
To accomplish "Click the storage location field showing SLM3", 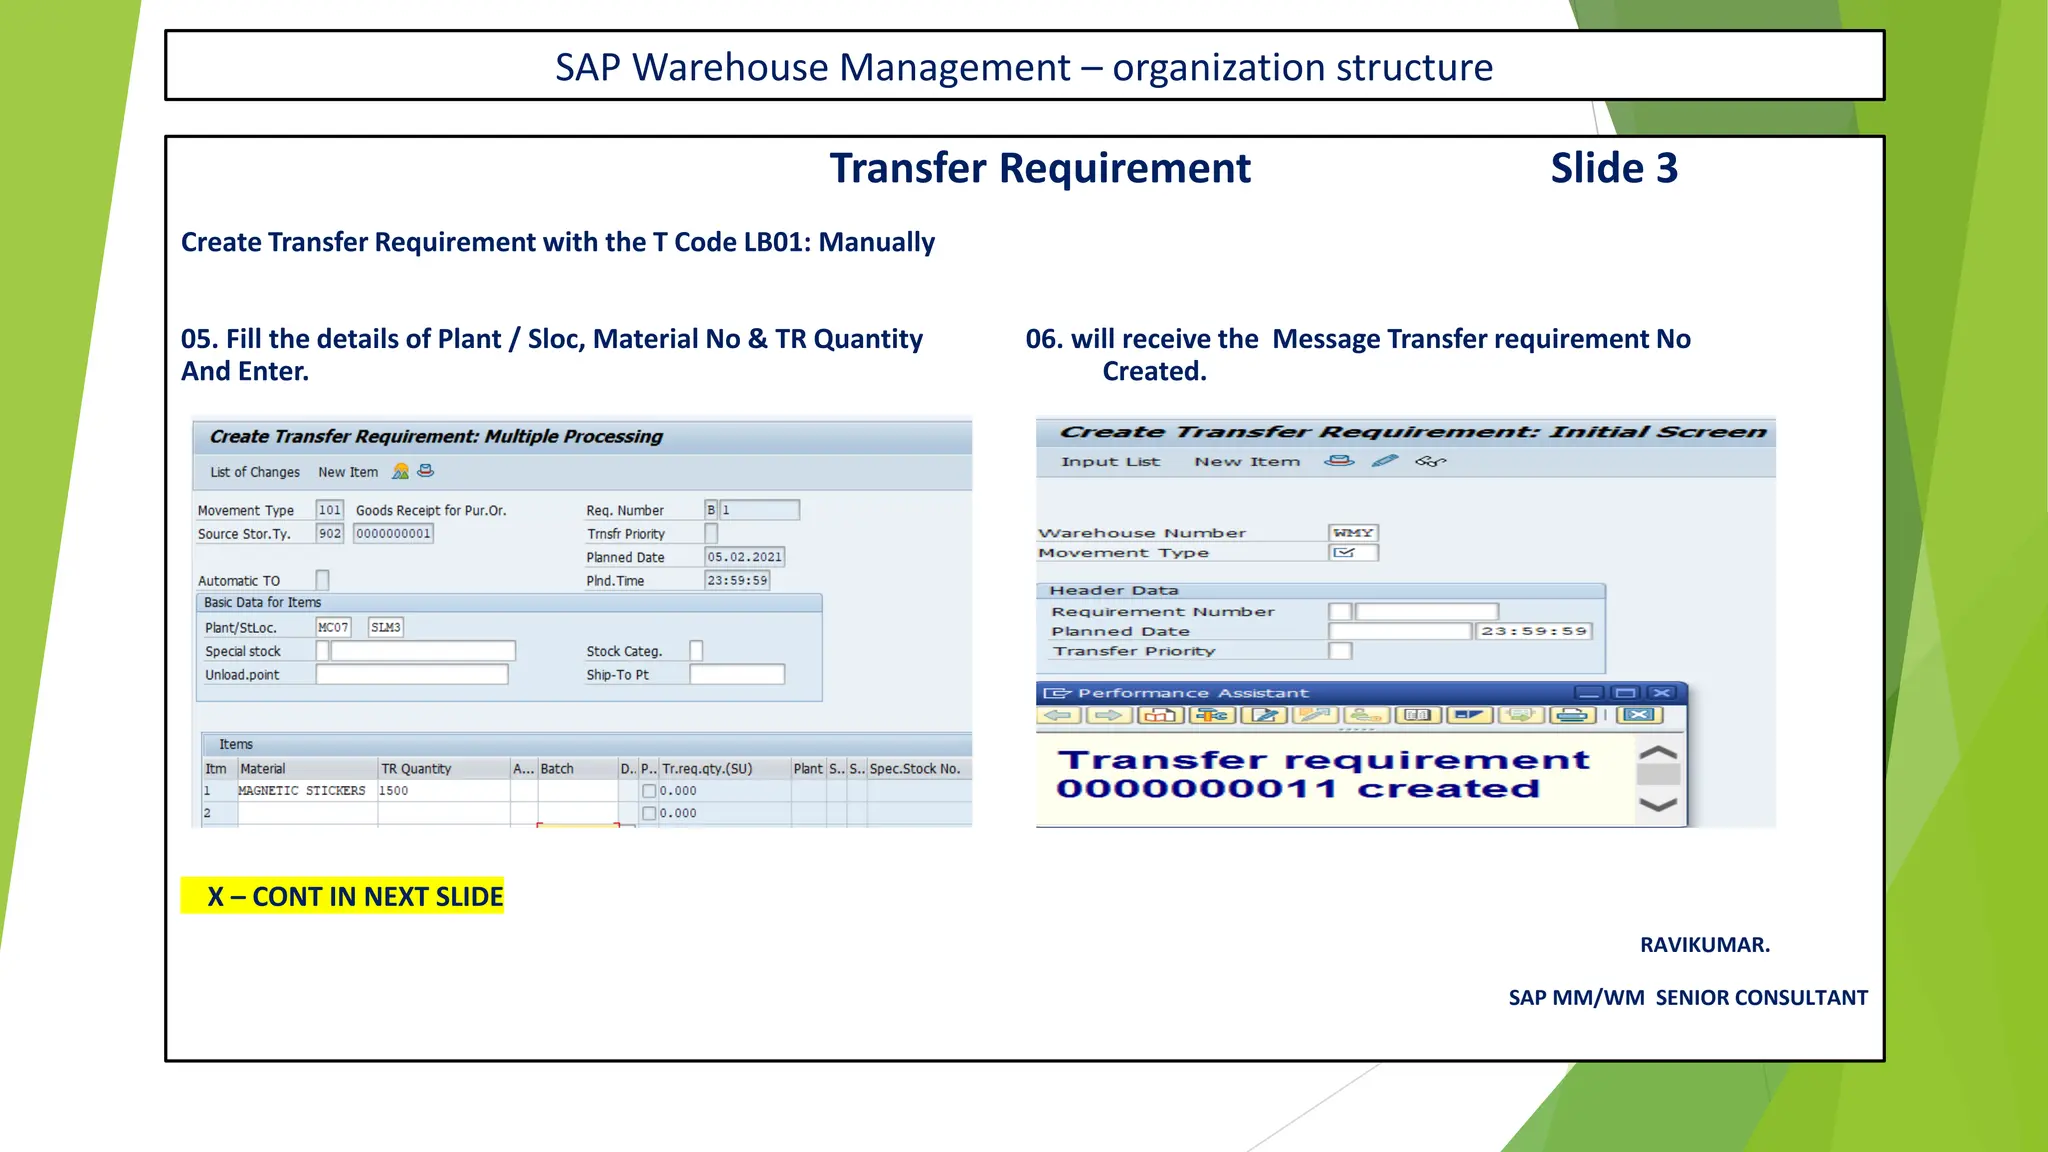I will pyautogui.click(x=386, y=628).
